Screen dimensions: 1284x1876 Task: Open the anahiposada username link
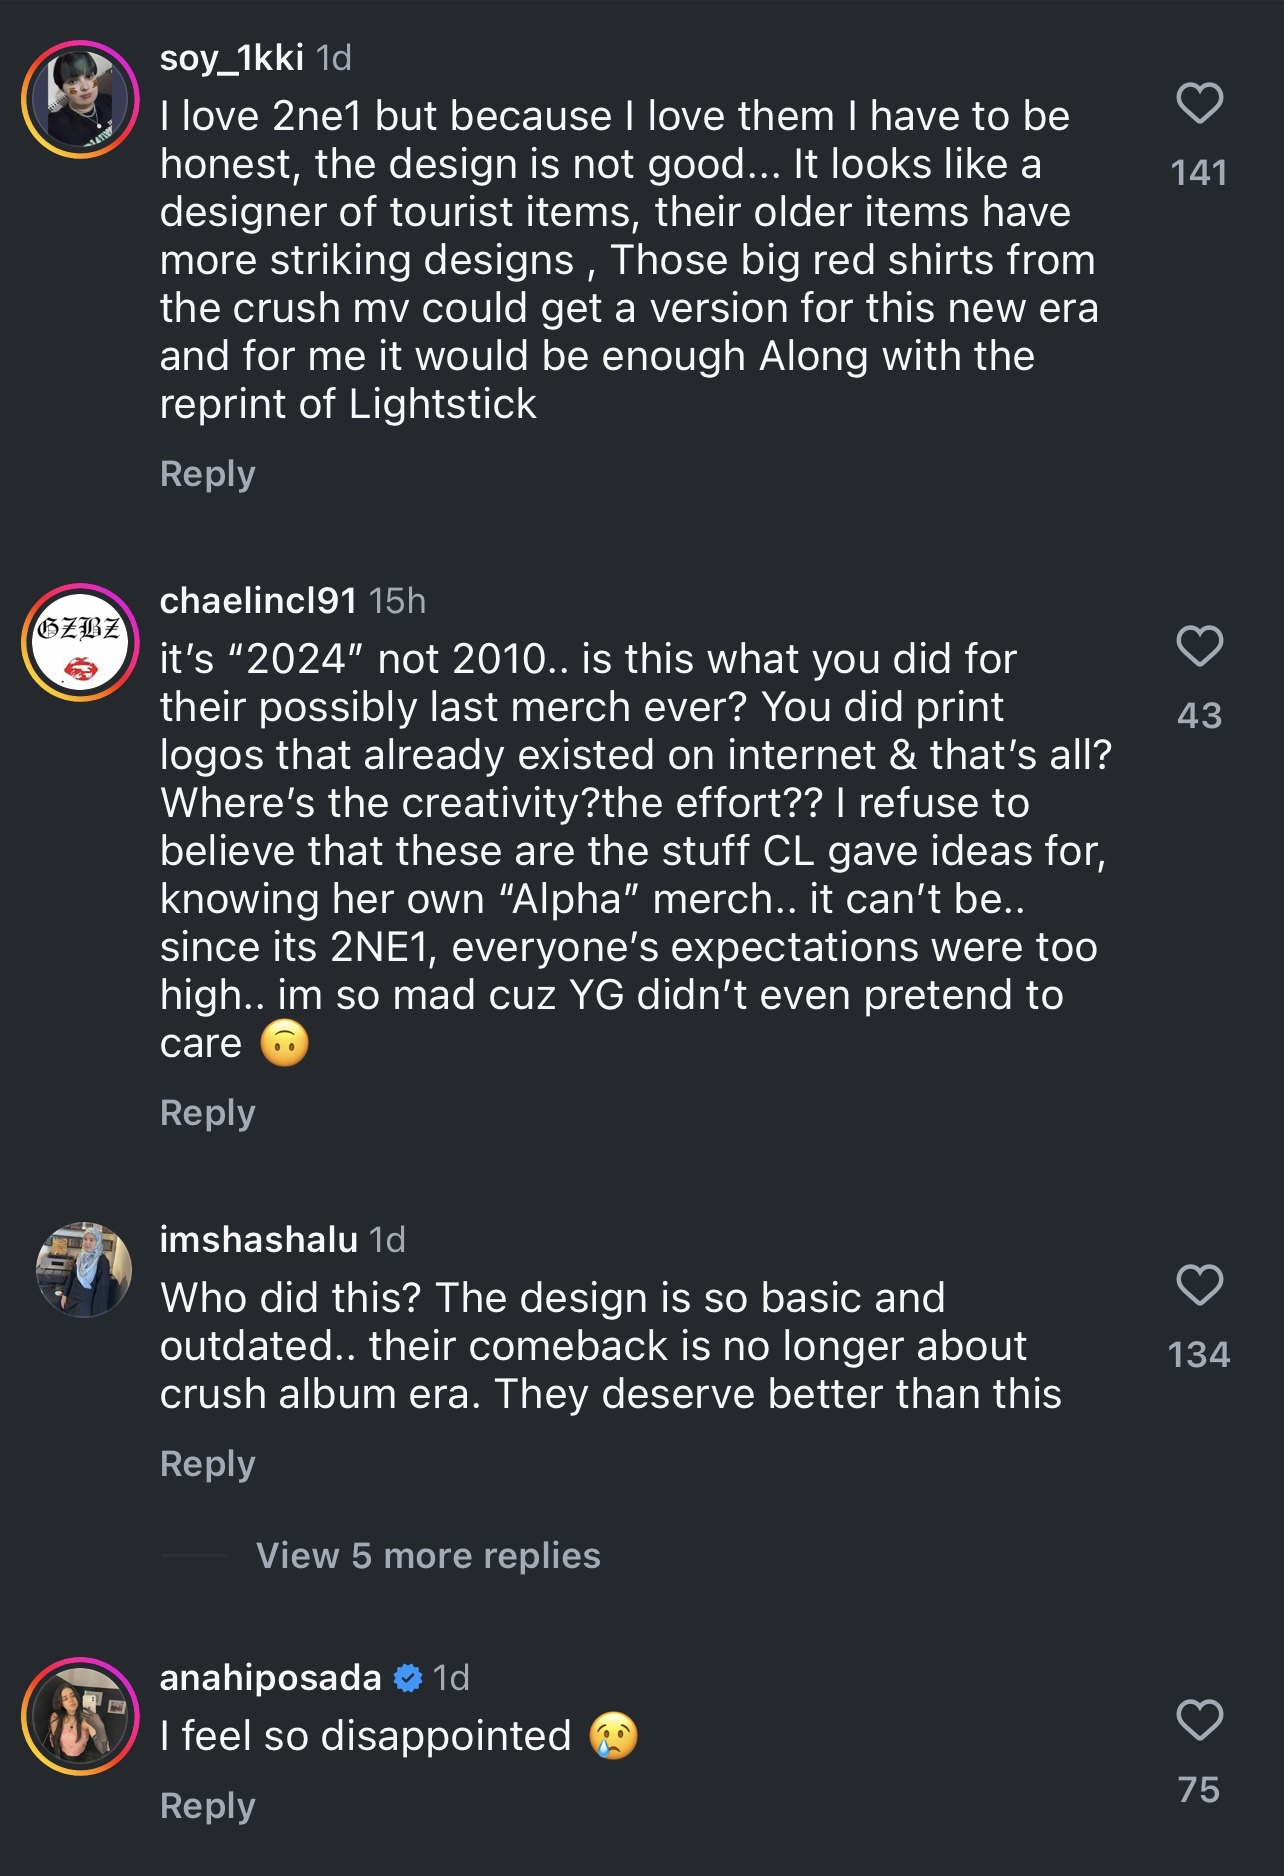(270, 1678)
